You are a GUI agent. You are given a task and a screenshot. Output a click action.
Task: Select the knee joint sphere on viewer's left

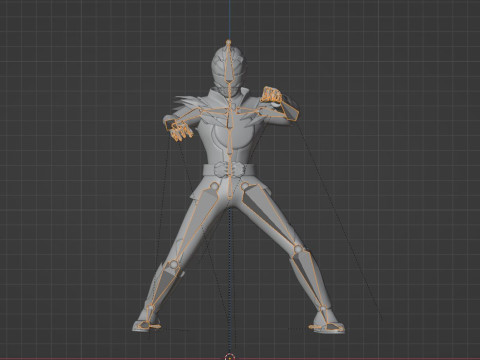click(174, 265)
